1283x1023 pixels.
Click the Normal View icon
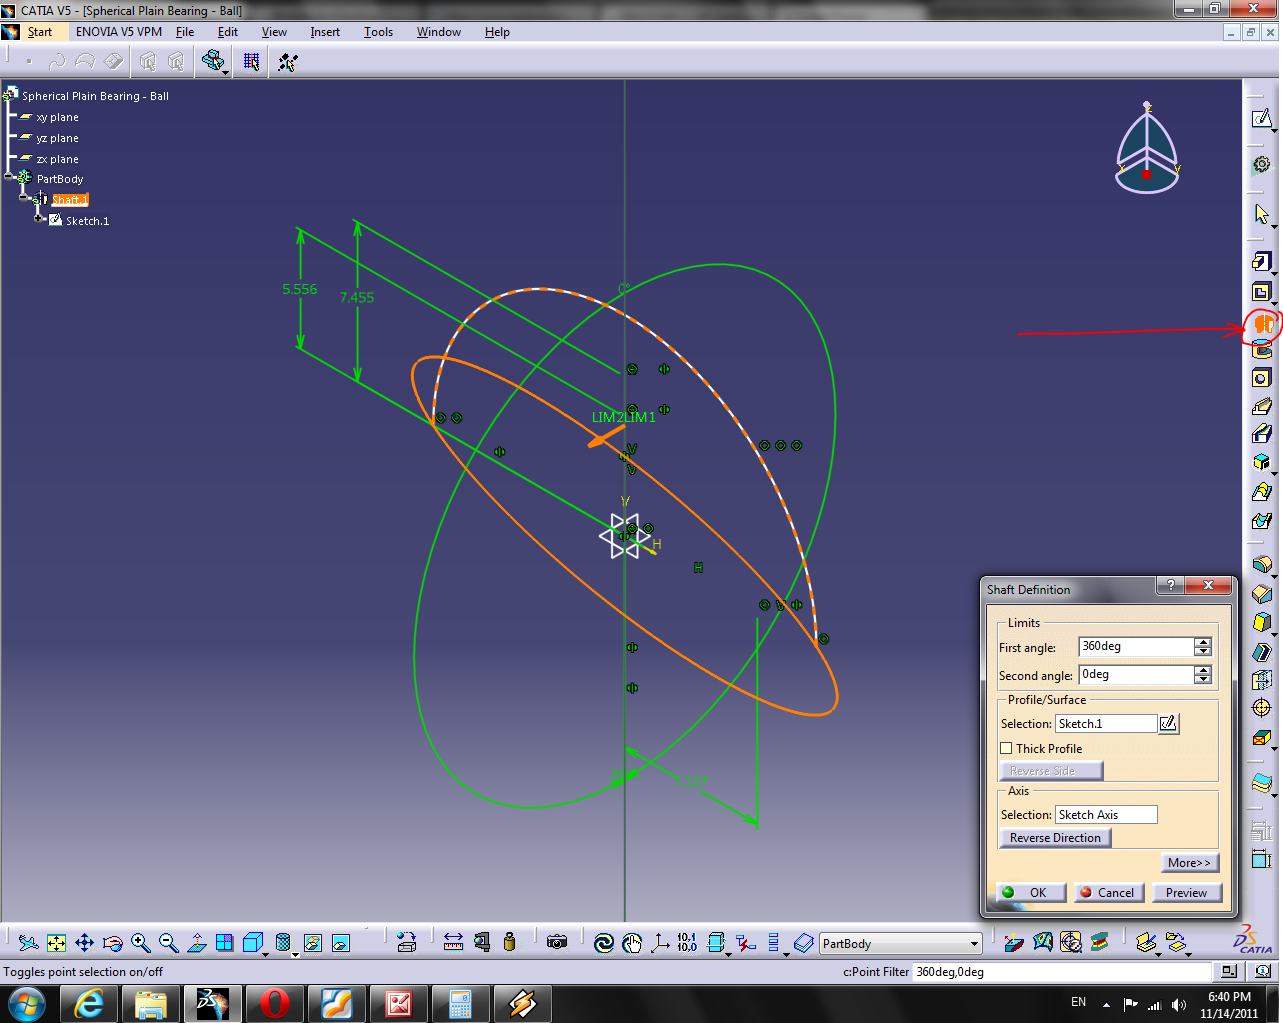point(197,943)
